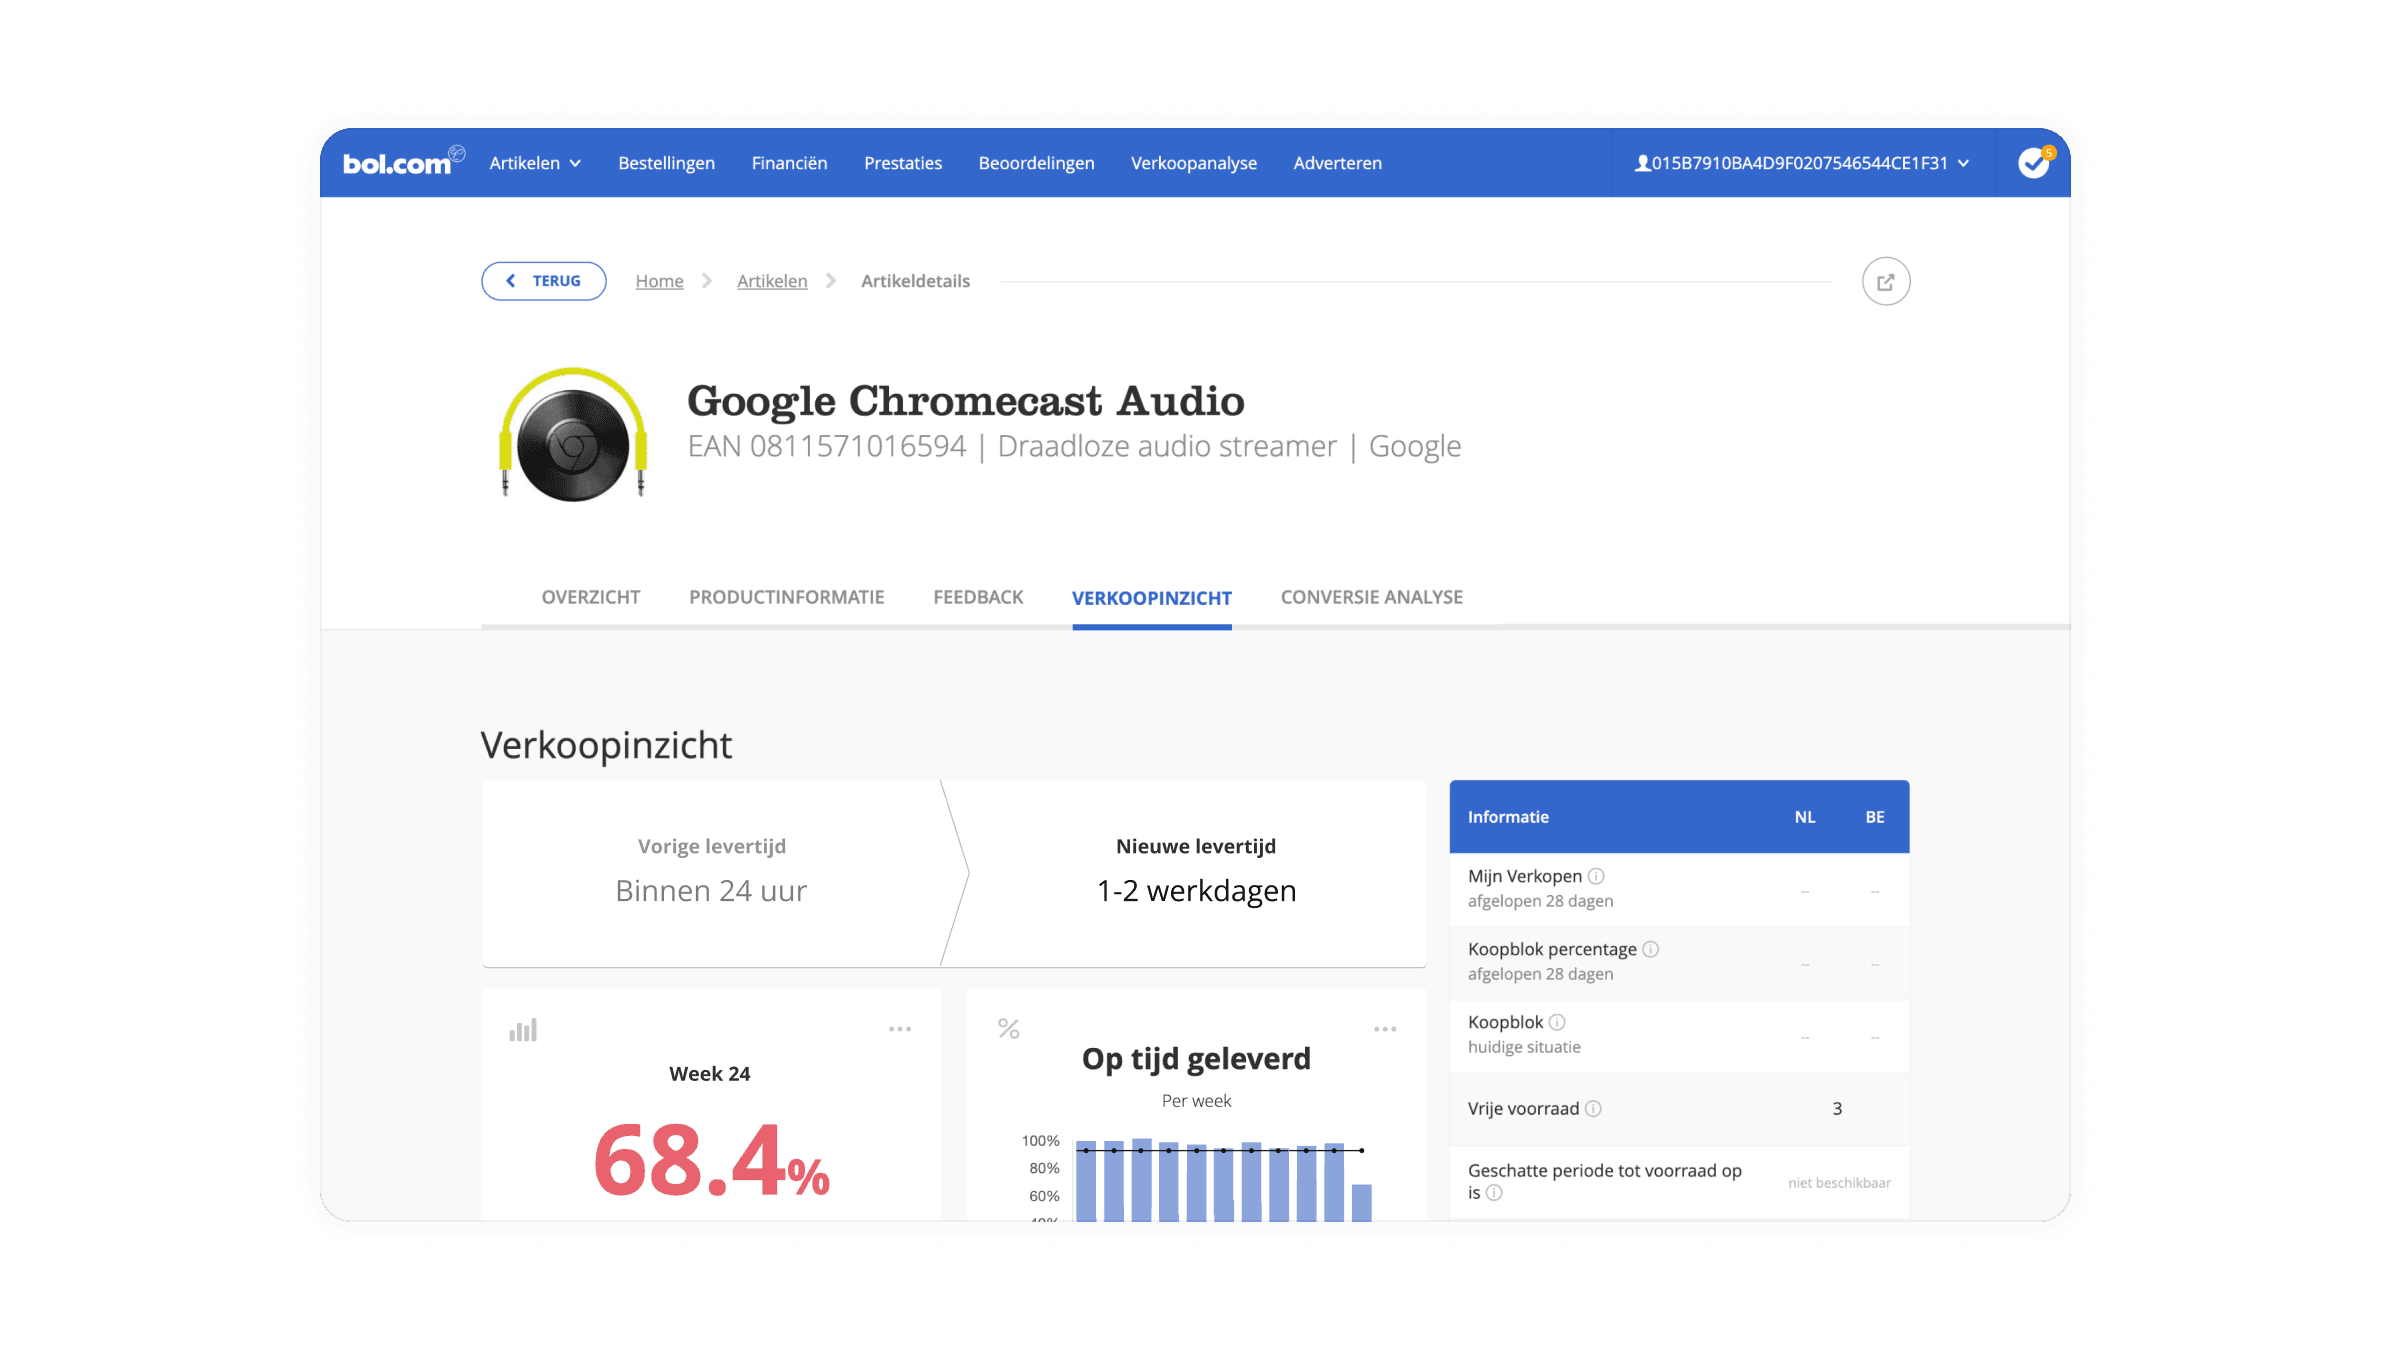The height and width of the screenshot is (1350, 2400).
Task: Click the Artikelen breadcrumb link
Action: click(x=771, y=281)
